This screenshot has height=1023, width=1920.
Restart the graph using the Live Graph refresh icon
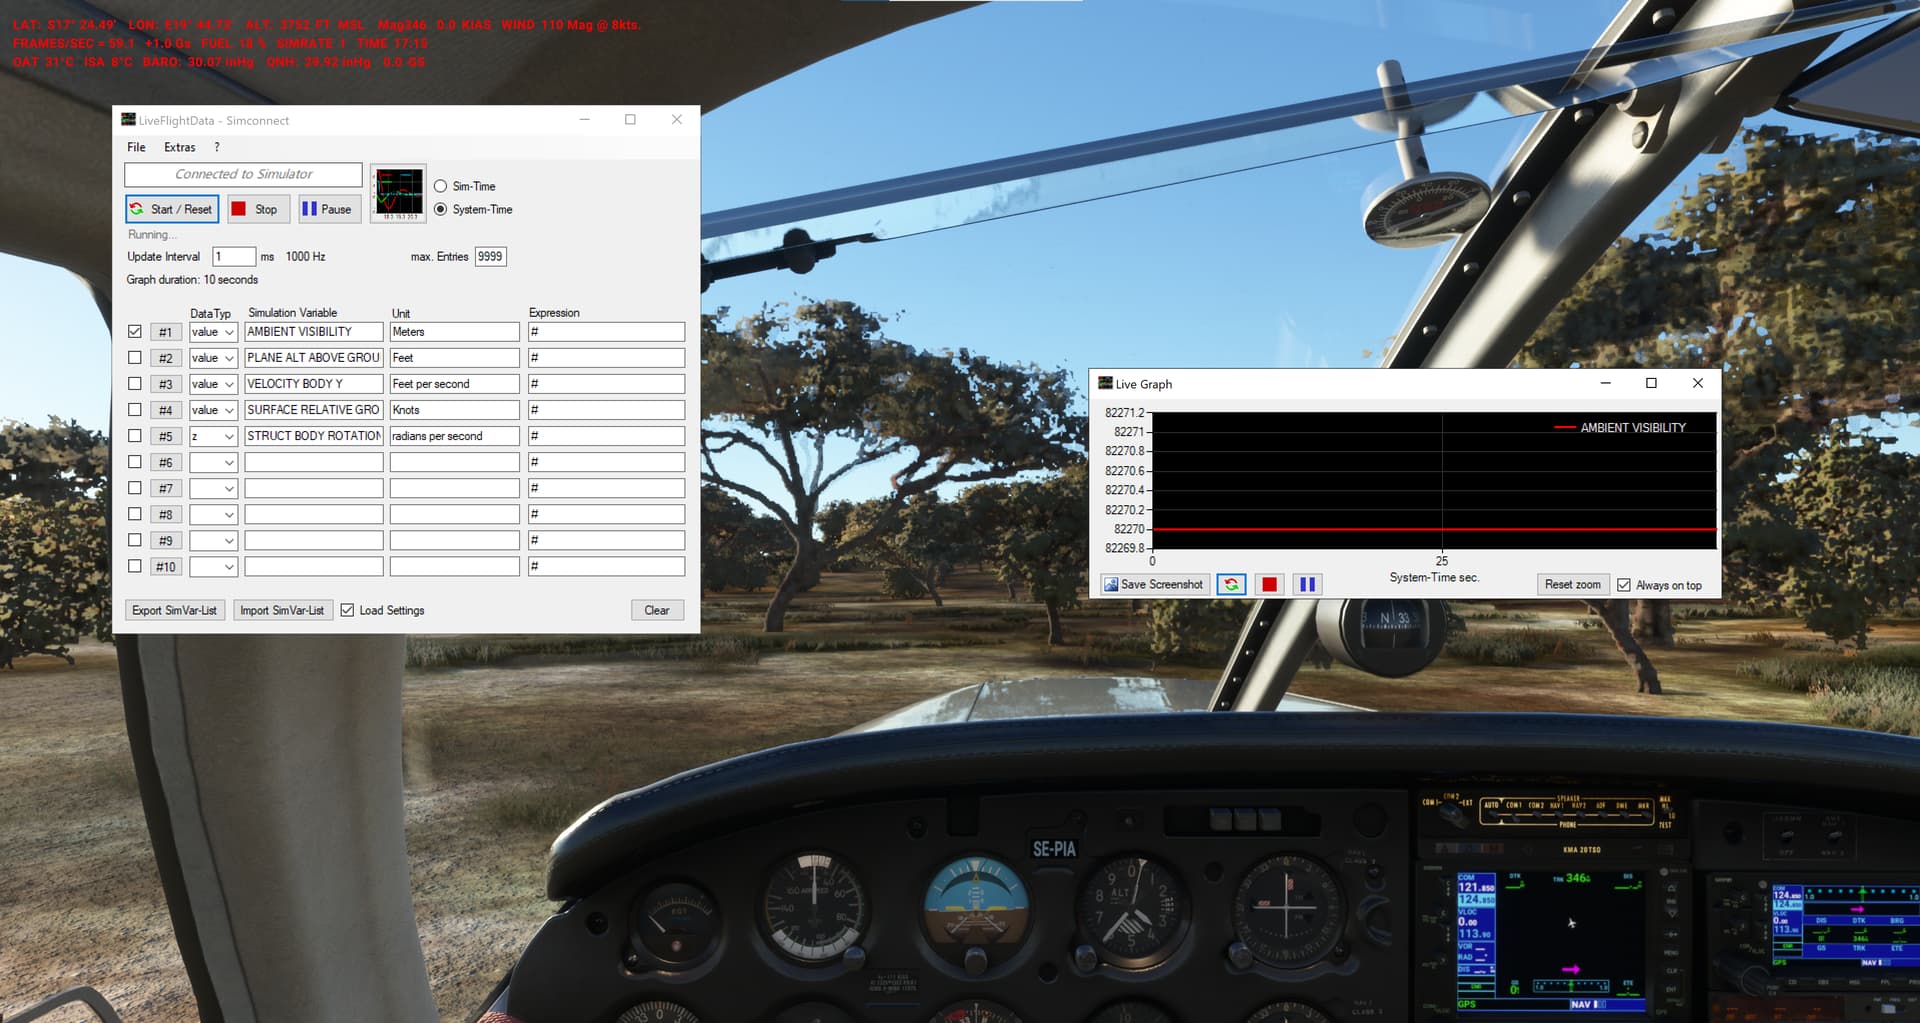(1231, 585)
